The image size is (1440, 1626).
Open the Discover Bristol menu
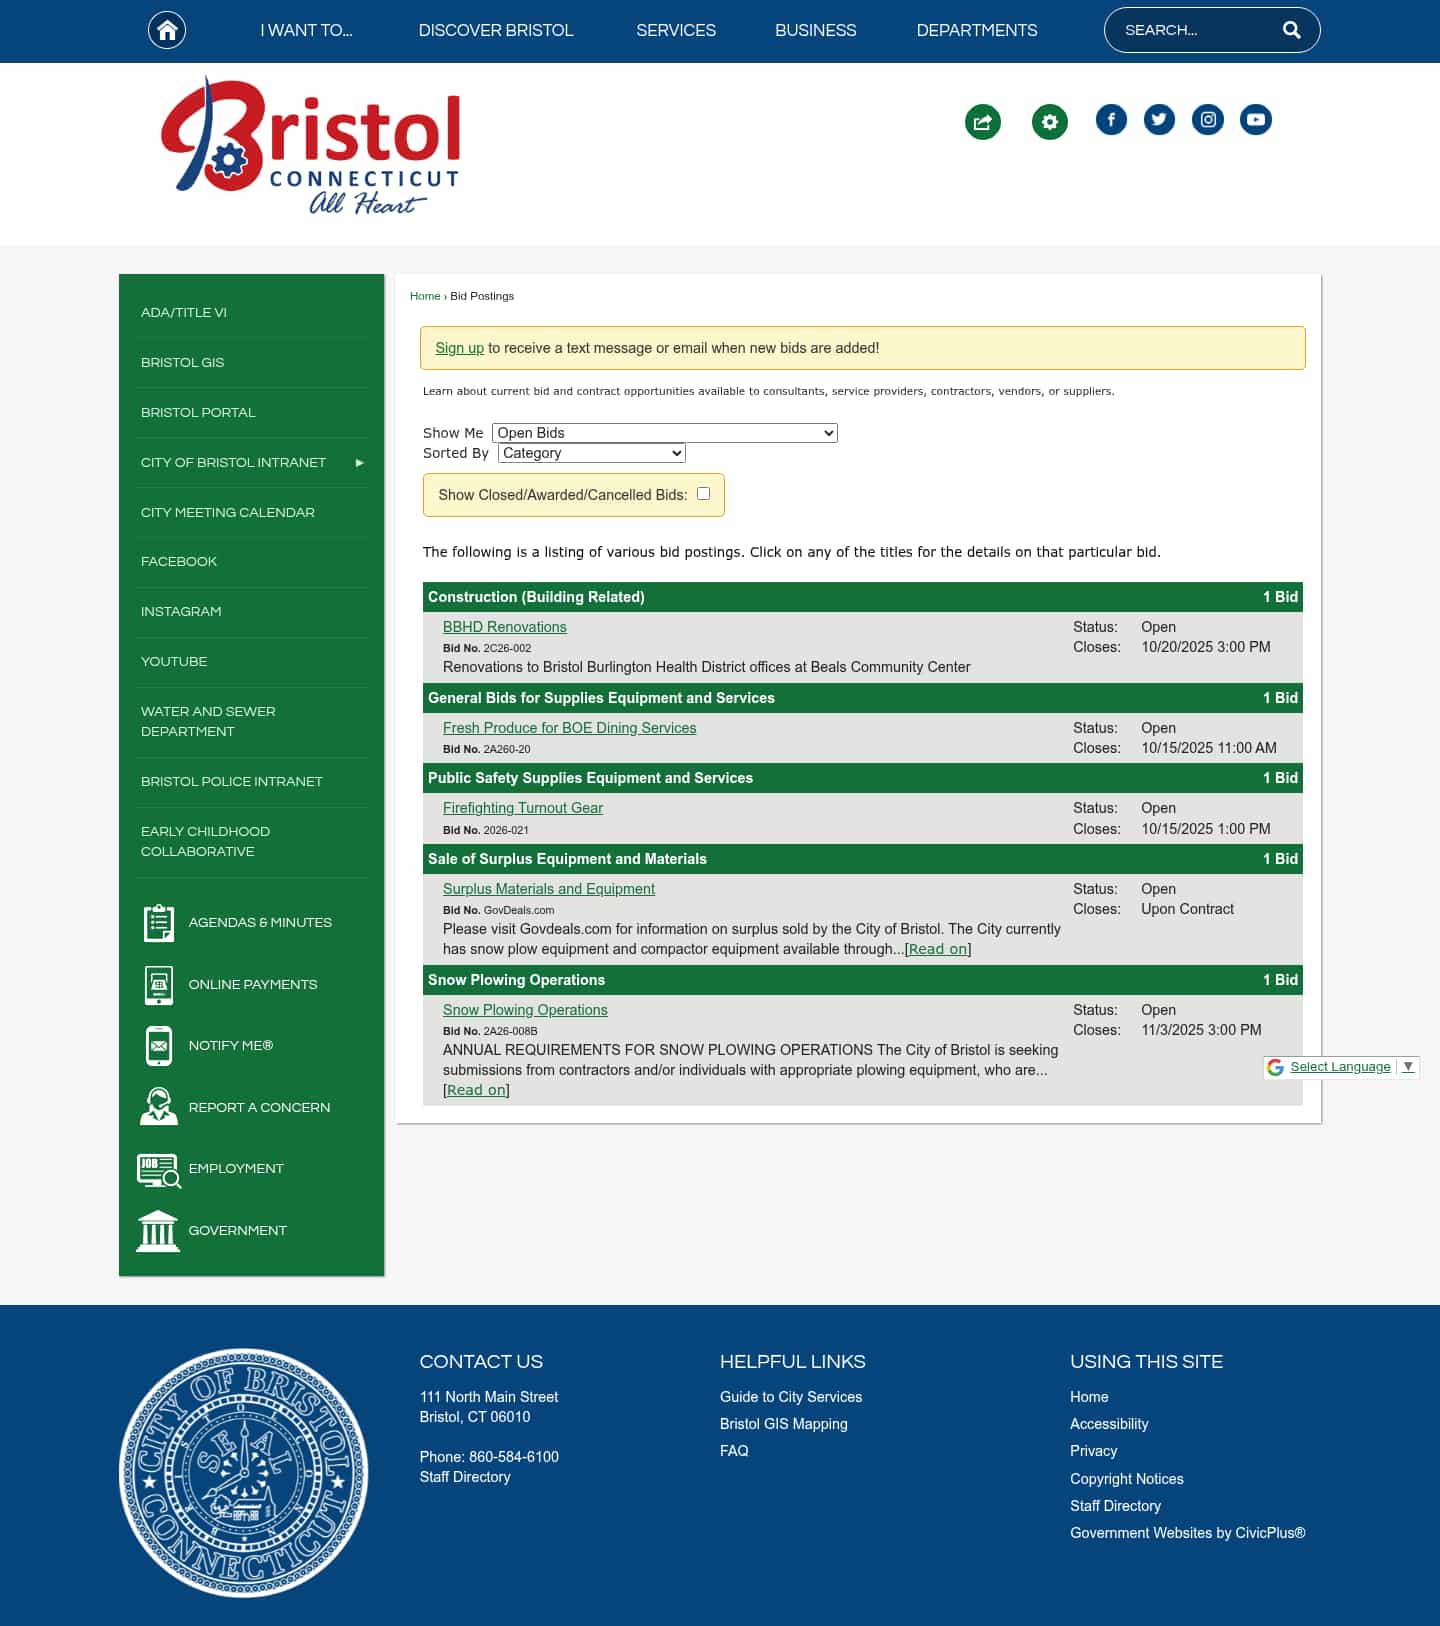tap(496, 30)
